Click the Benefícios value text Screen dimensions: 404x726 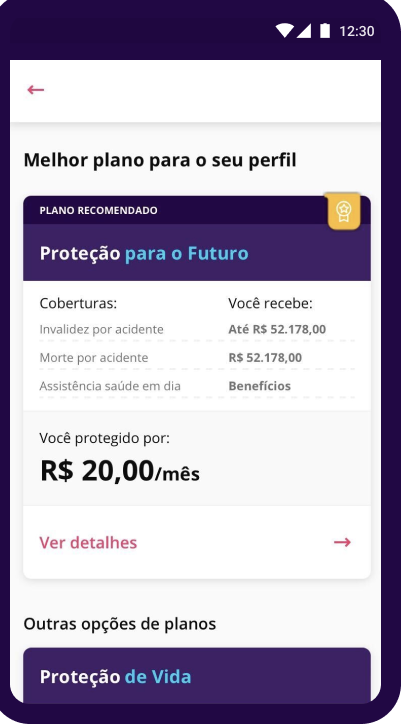pos(260,386)
